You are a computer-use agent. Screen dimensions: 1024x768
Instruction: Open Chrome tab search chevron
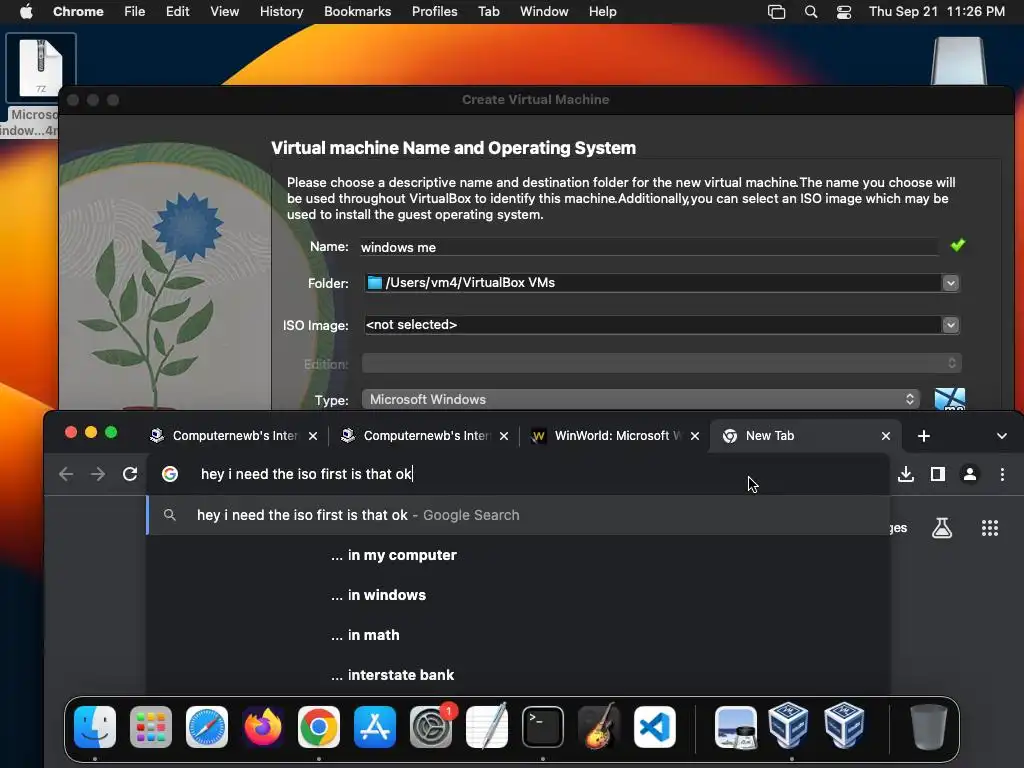(1002, 436)
